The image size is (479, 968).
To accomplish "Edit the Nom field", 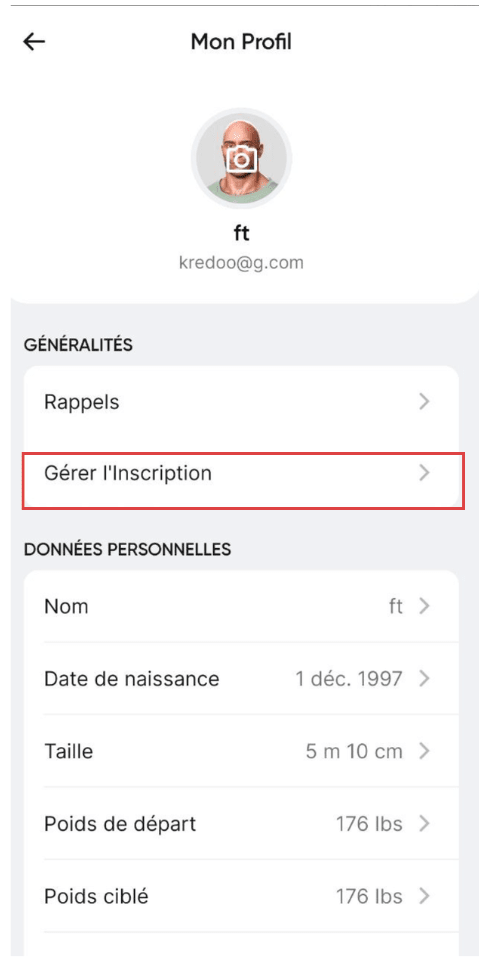I will click(x=241, y=606).
